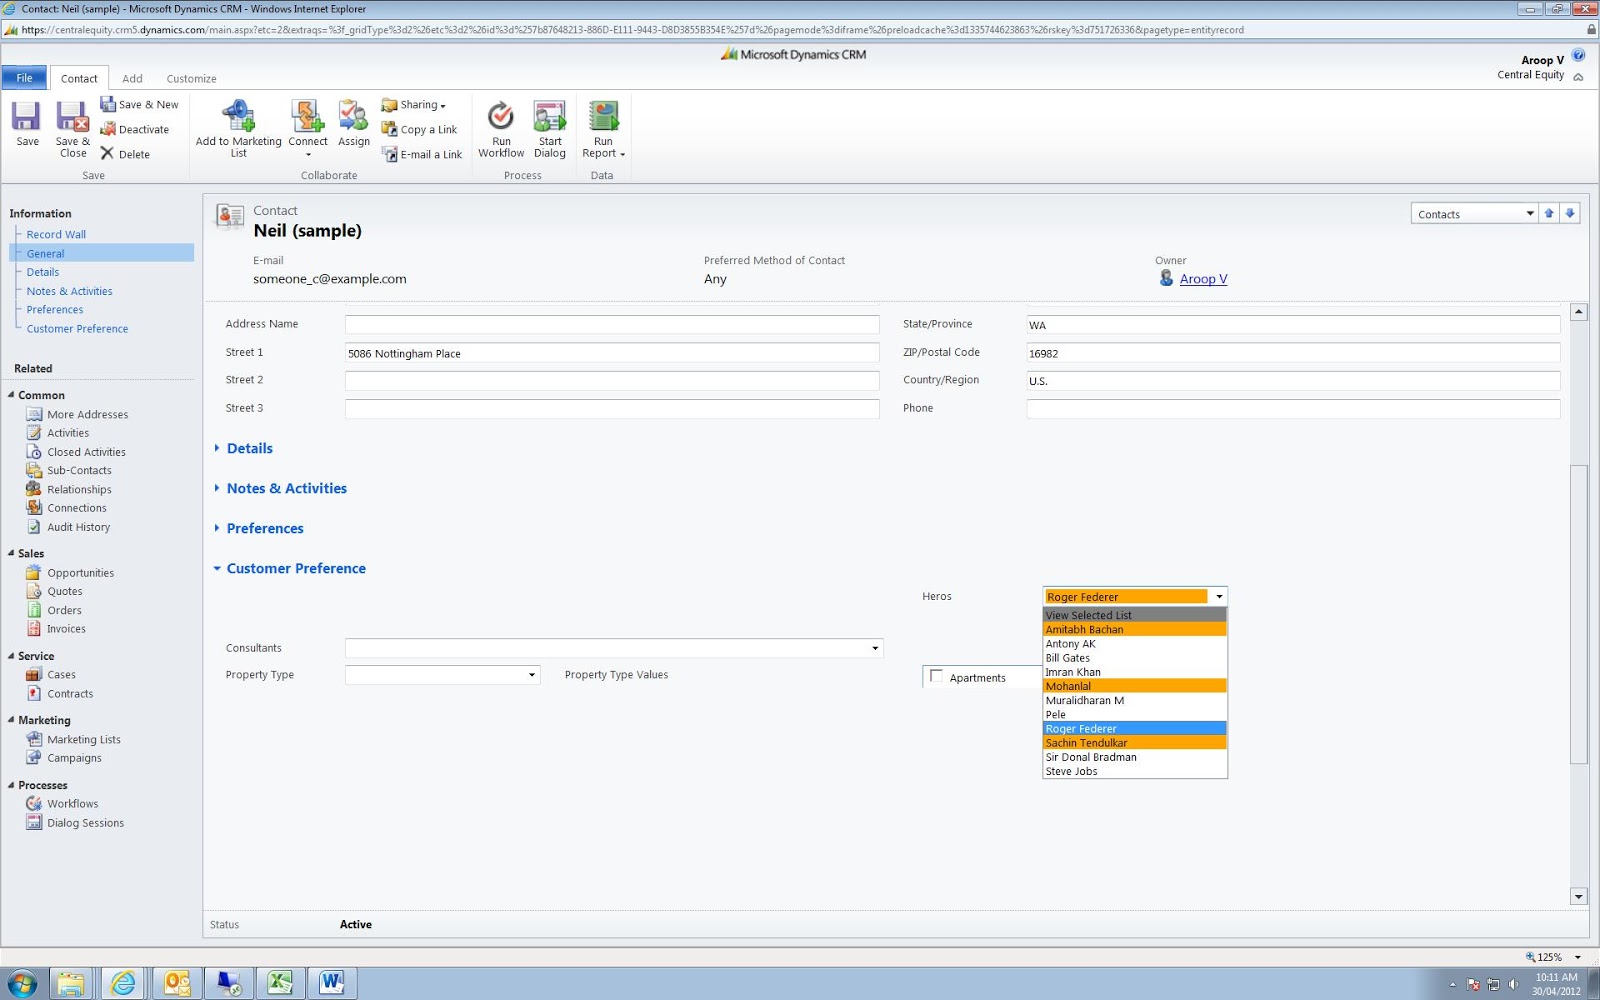Go to next record with down arrow
The height and width of the screenshot is (1000, 1600).
coord(1570,213)
